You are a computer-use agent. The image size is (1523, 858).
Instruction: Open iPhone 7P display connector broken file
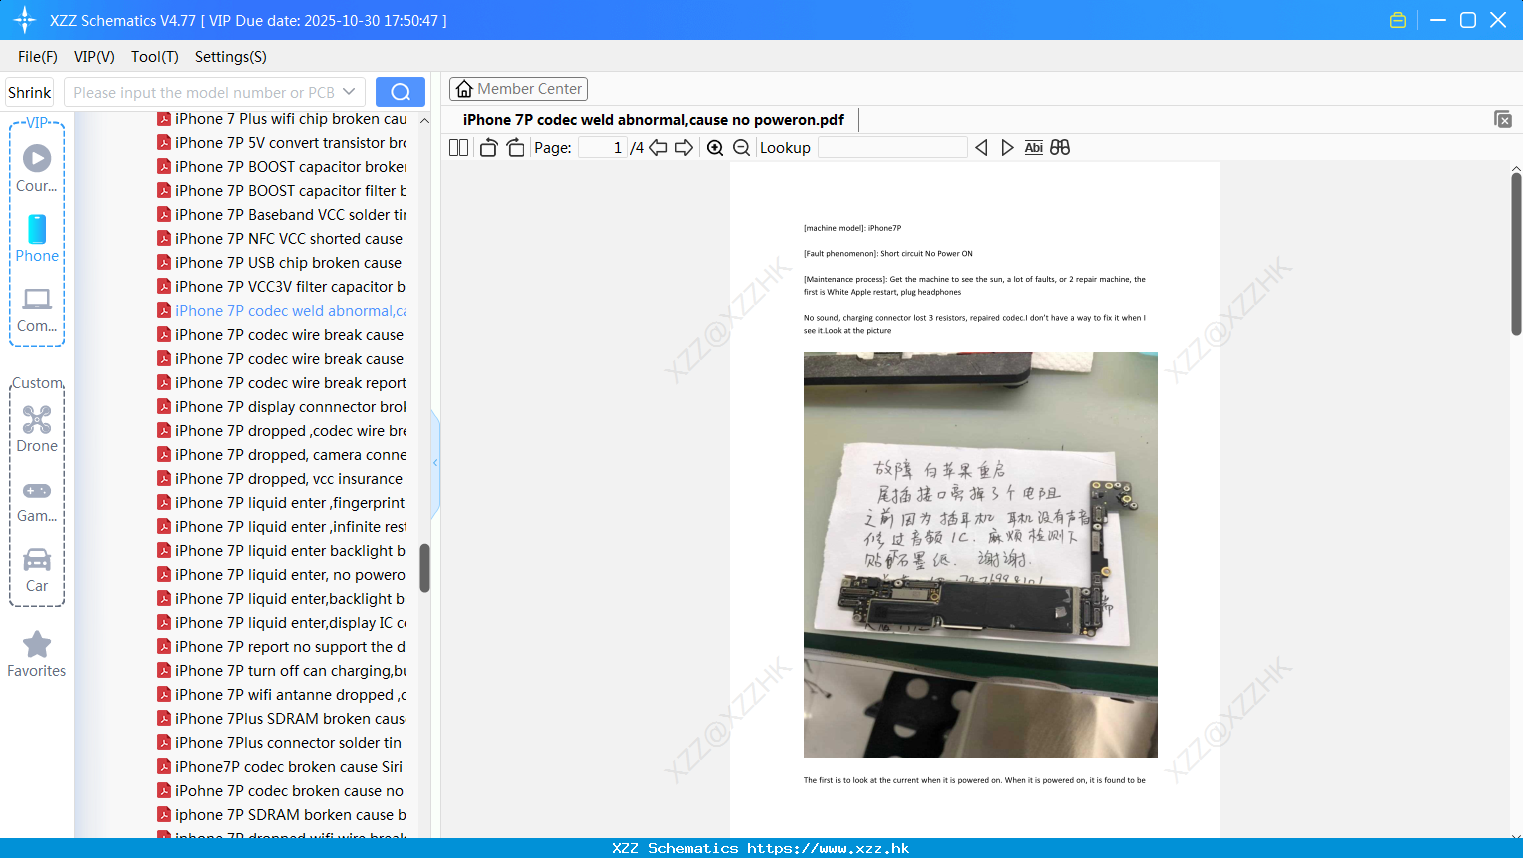click(x=283, y=407)
